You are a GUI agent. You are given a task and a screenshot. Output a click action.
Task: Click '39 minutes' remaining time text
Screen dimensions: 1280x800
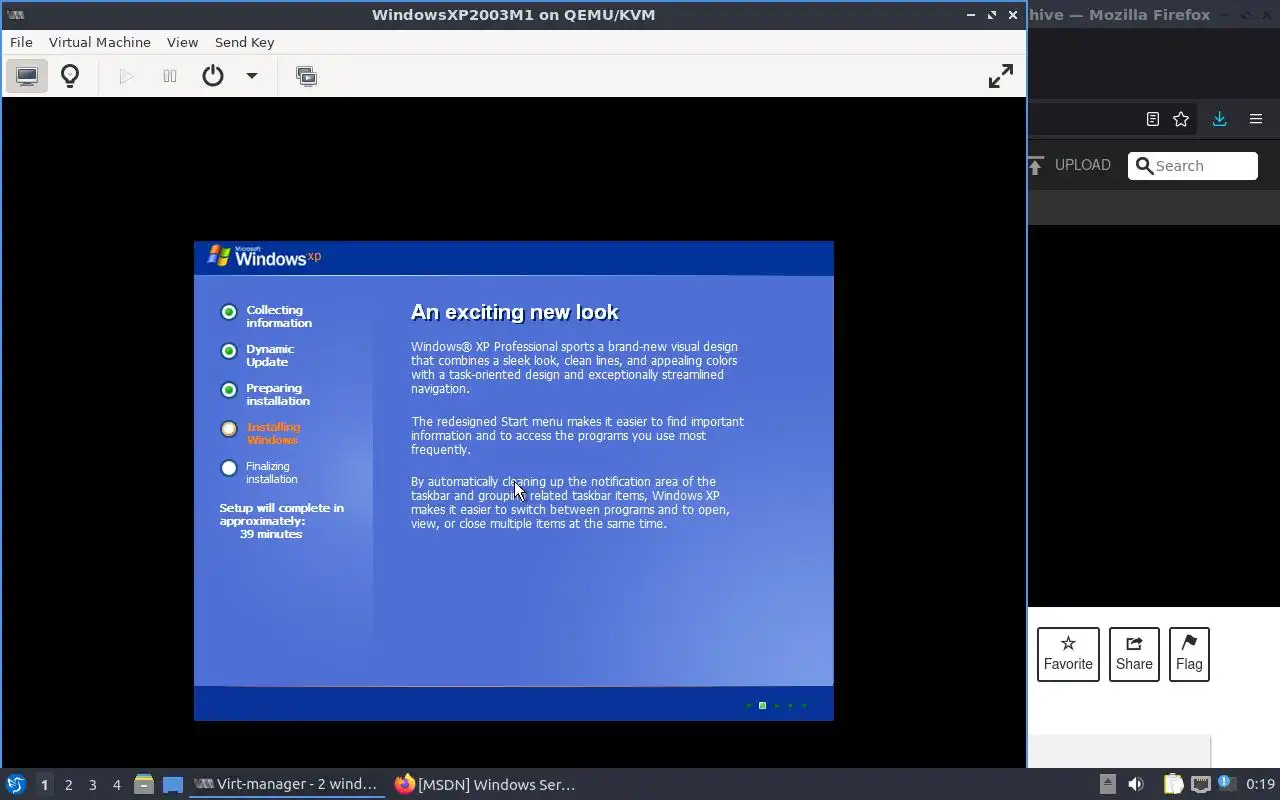click(x=271, y=534)
